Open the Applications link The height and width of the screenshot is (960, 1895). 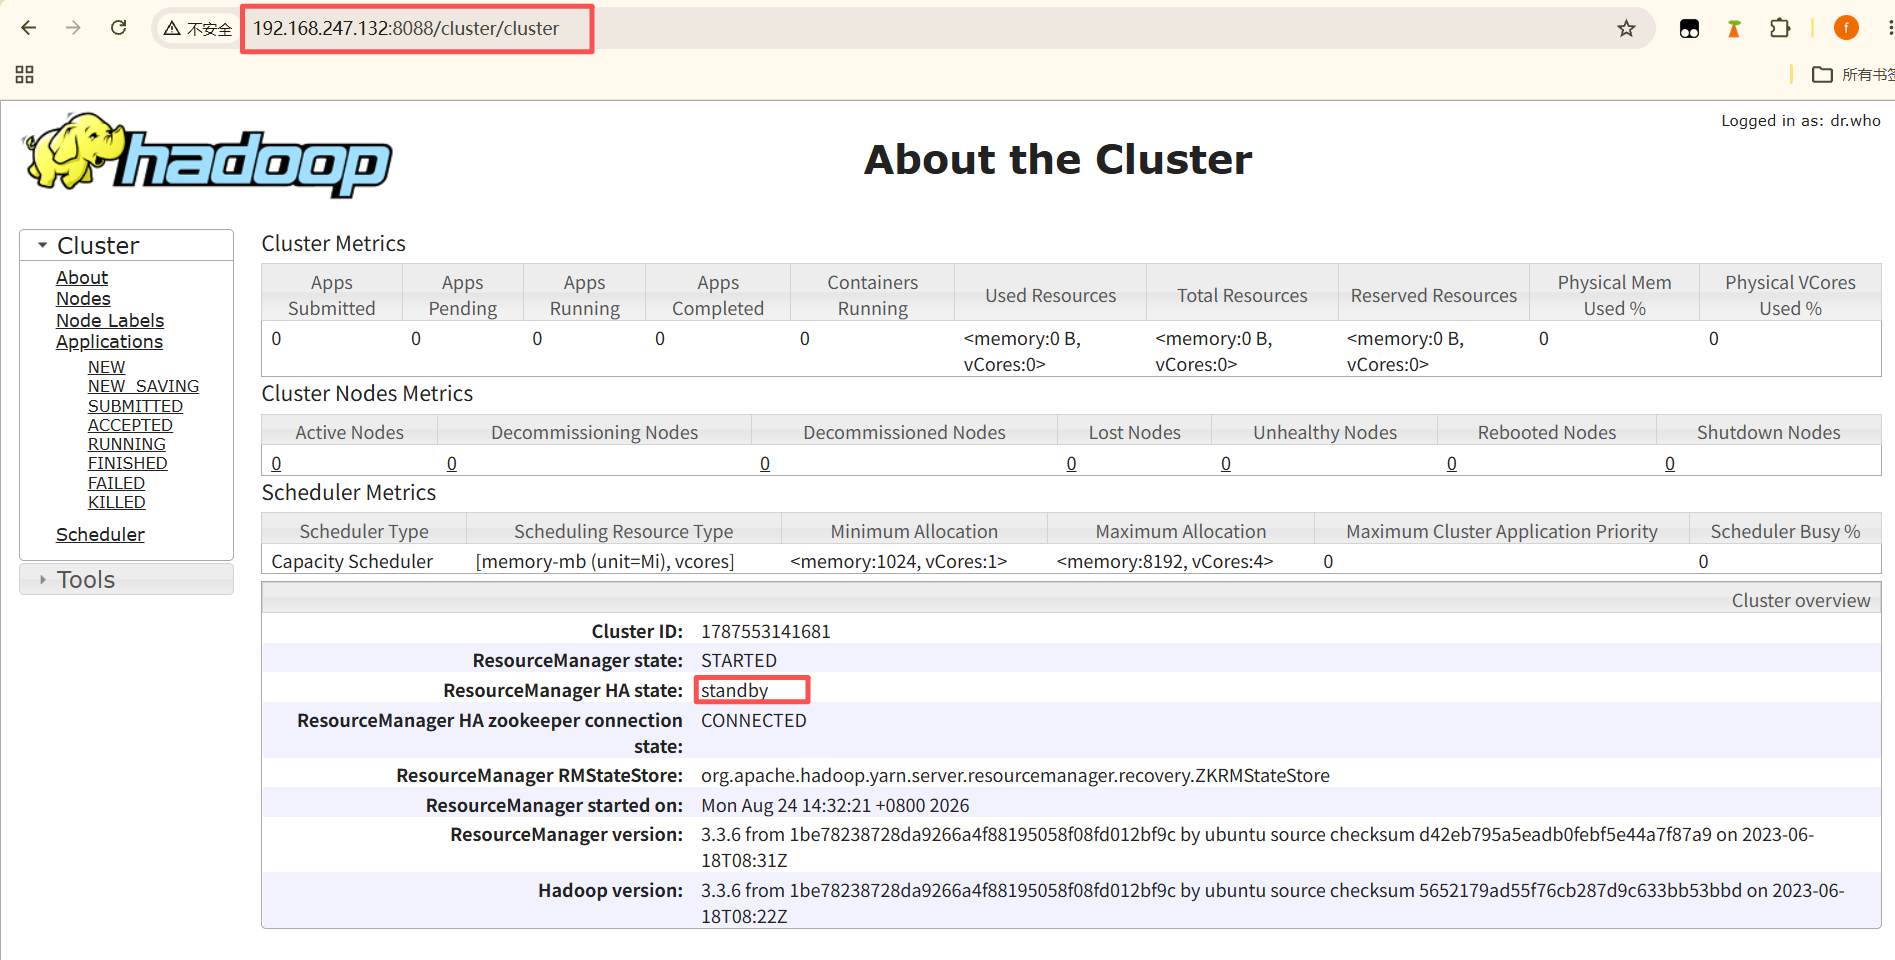(109, 341)
